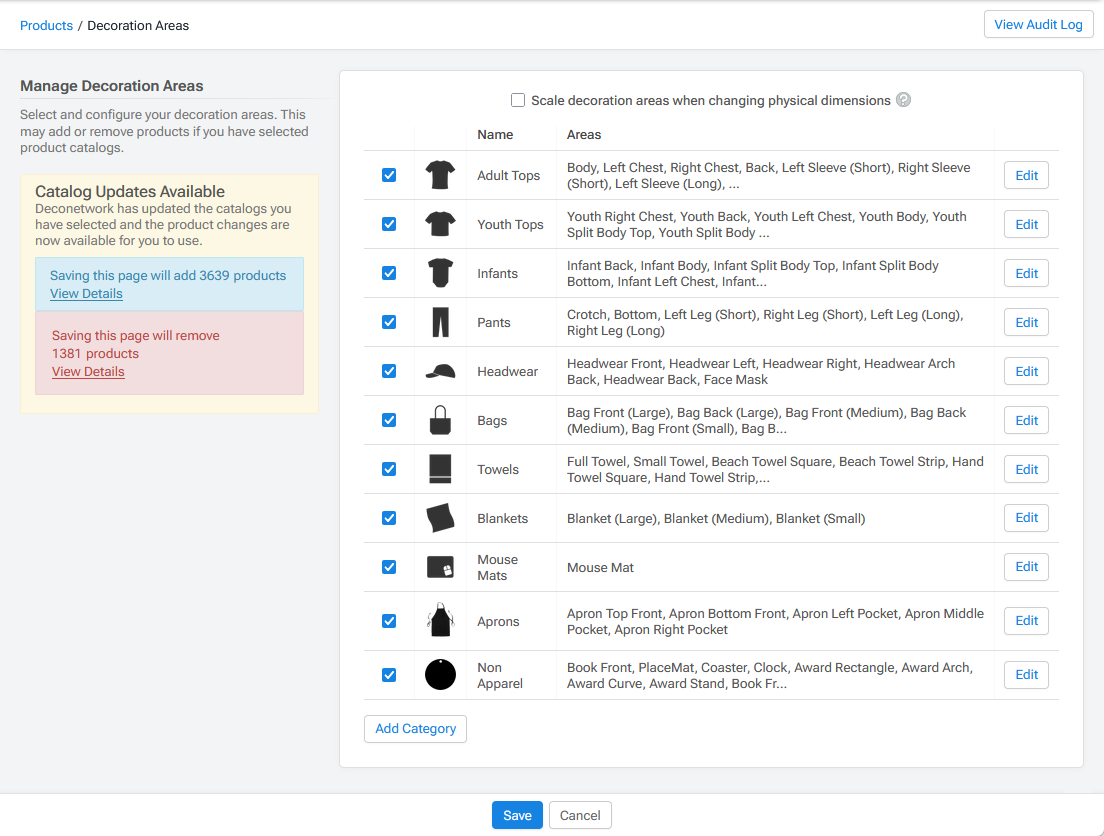Deselect the Towels category checkbox
This screenshot has width=1104, height=836.
pyautogui.click(x=389, y=469)
